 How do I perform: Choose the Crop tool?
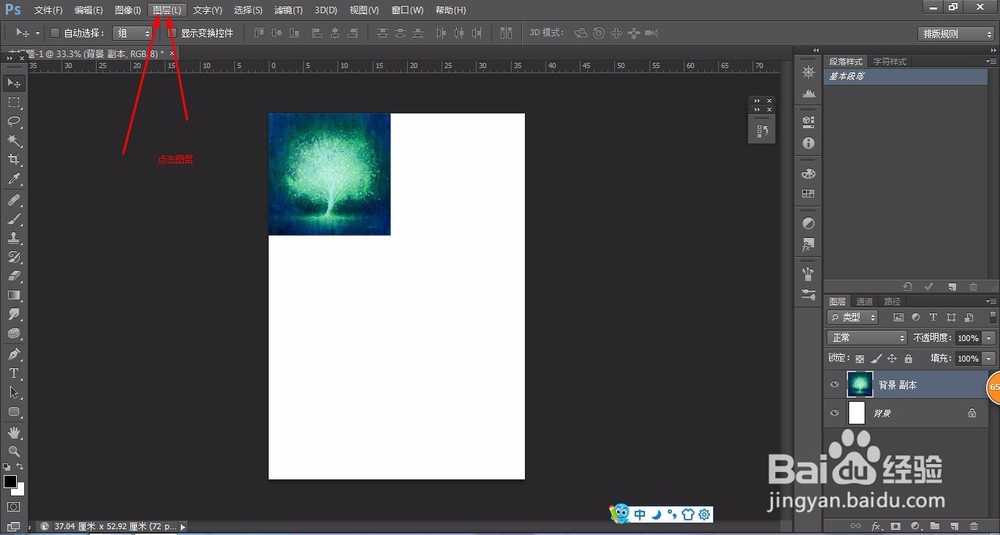14,159
